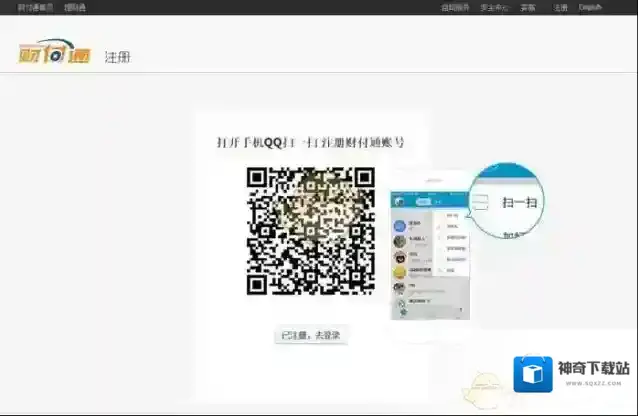Switch language via the English link

pos(590,7)
